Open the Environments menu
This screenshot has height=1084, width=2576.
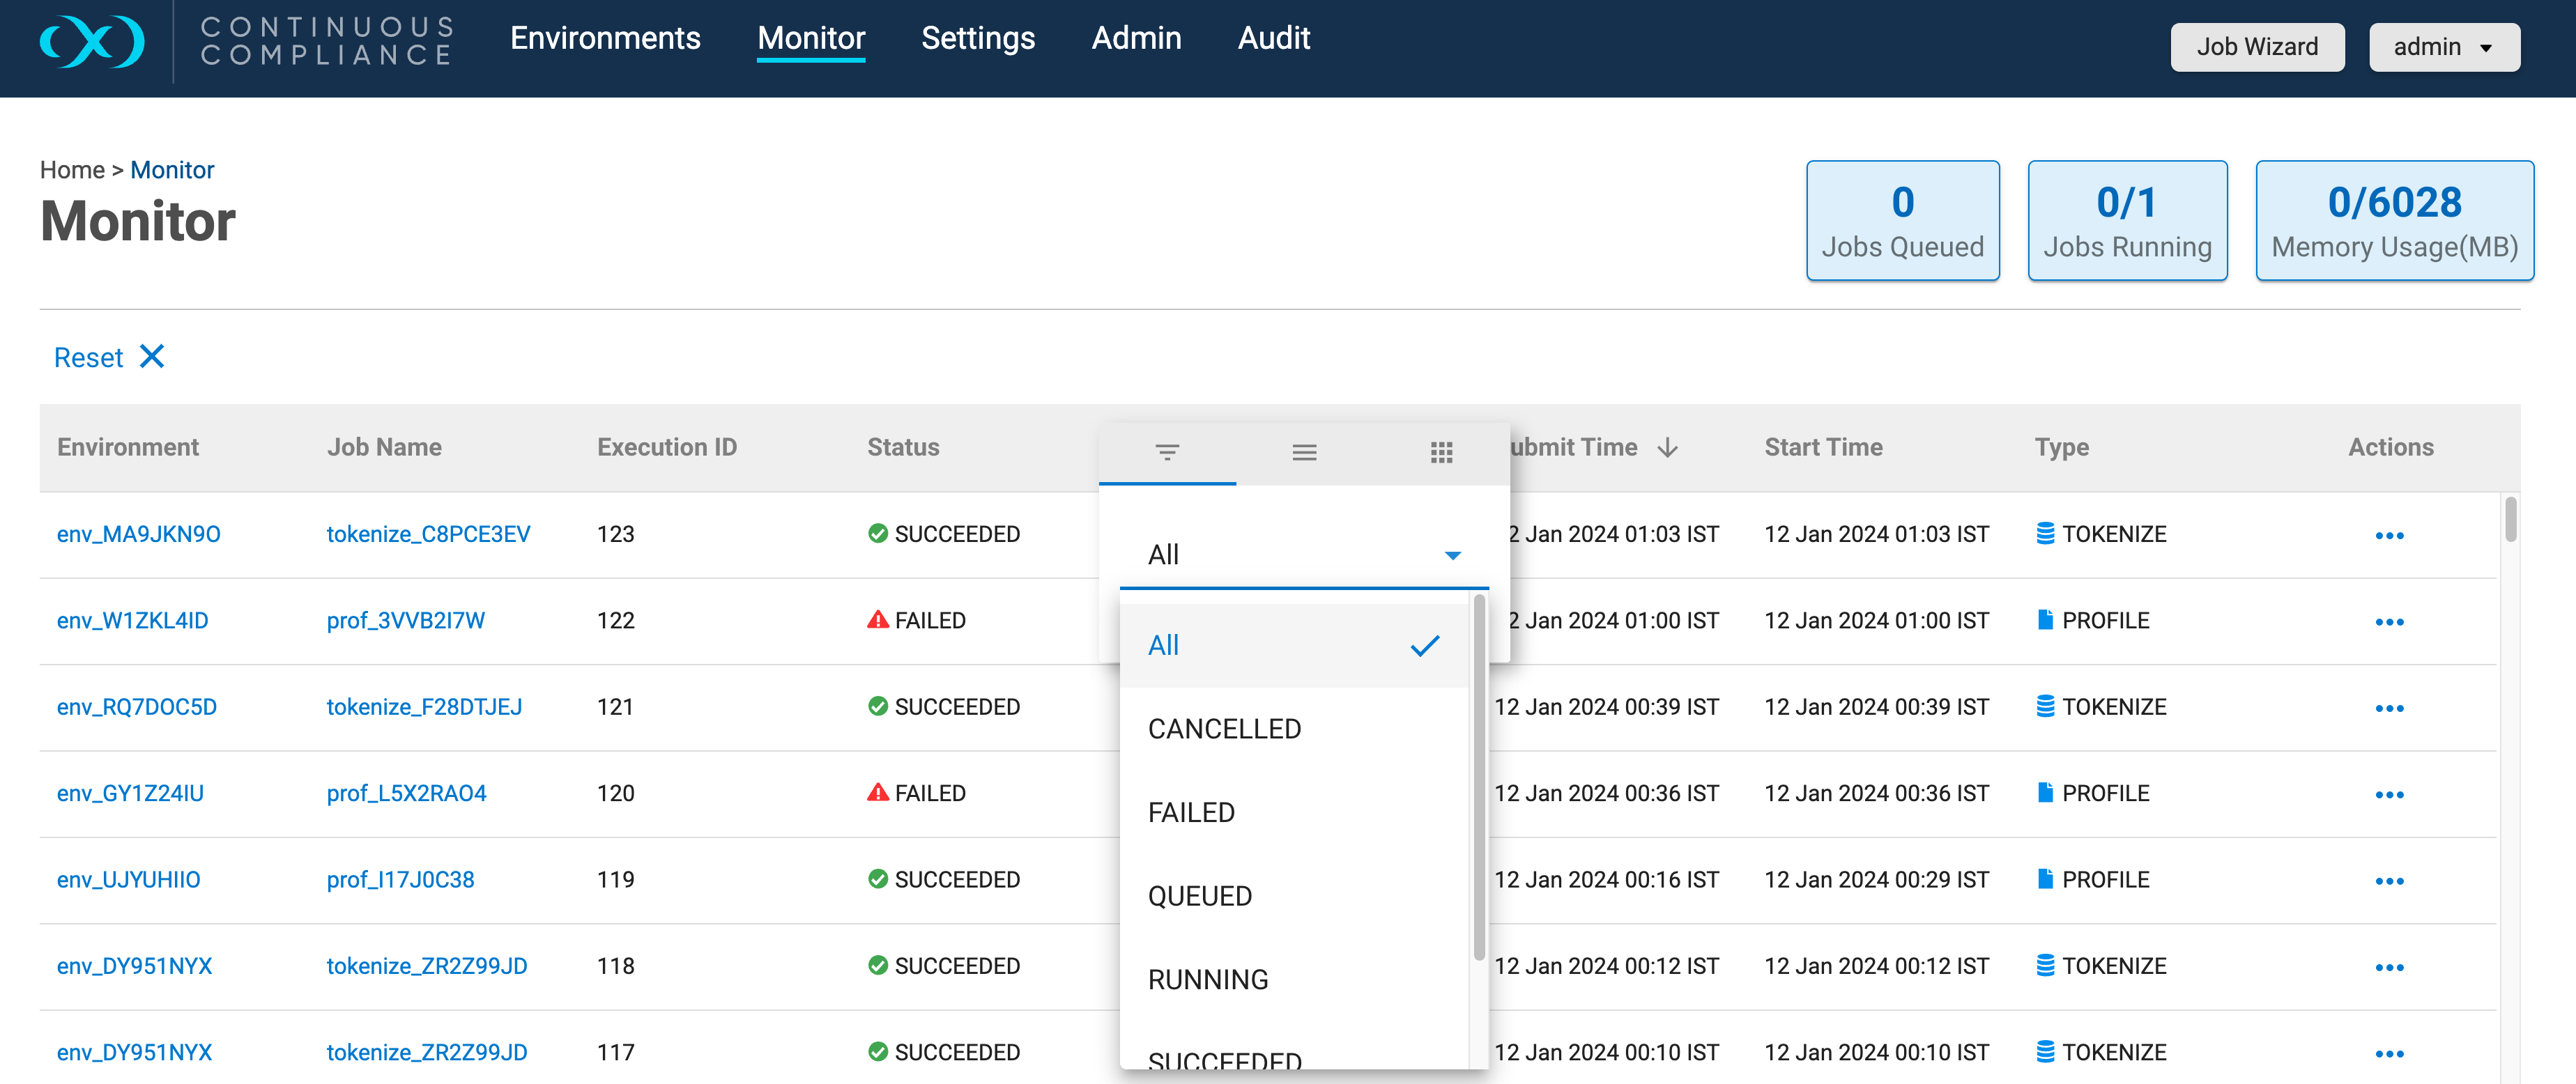605,38
